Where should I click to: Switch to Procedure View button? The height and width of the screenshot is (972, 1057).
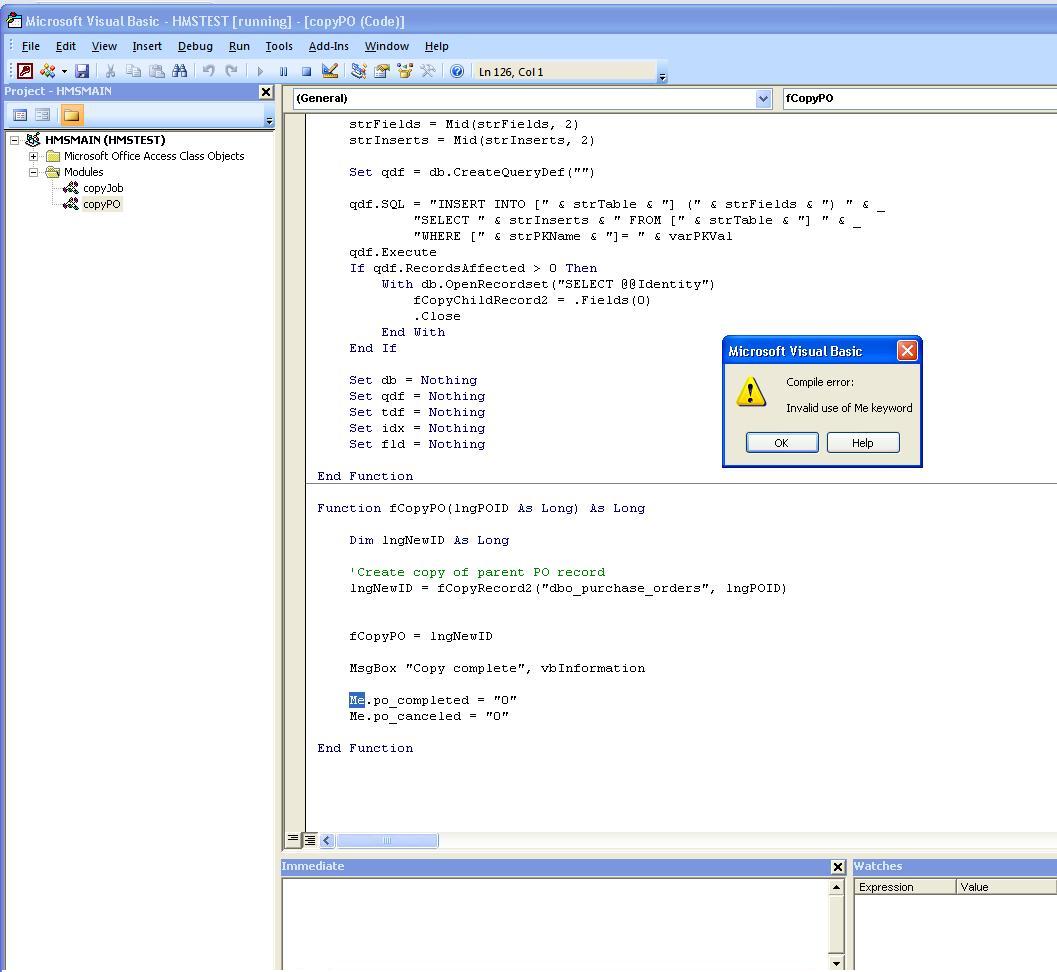[293, 840]
